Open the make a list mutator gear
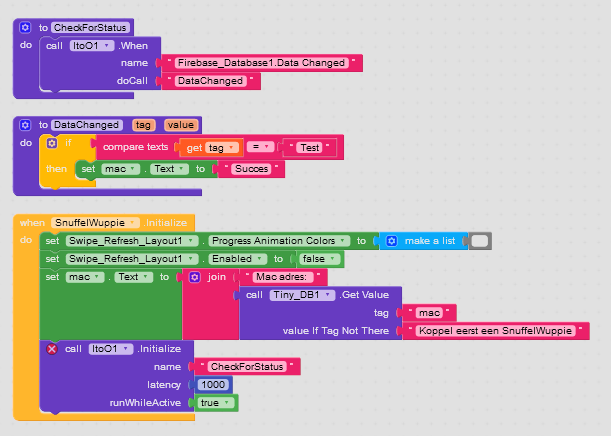Viewport: 611px width, 436px height. pos(392,241)
